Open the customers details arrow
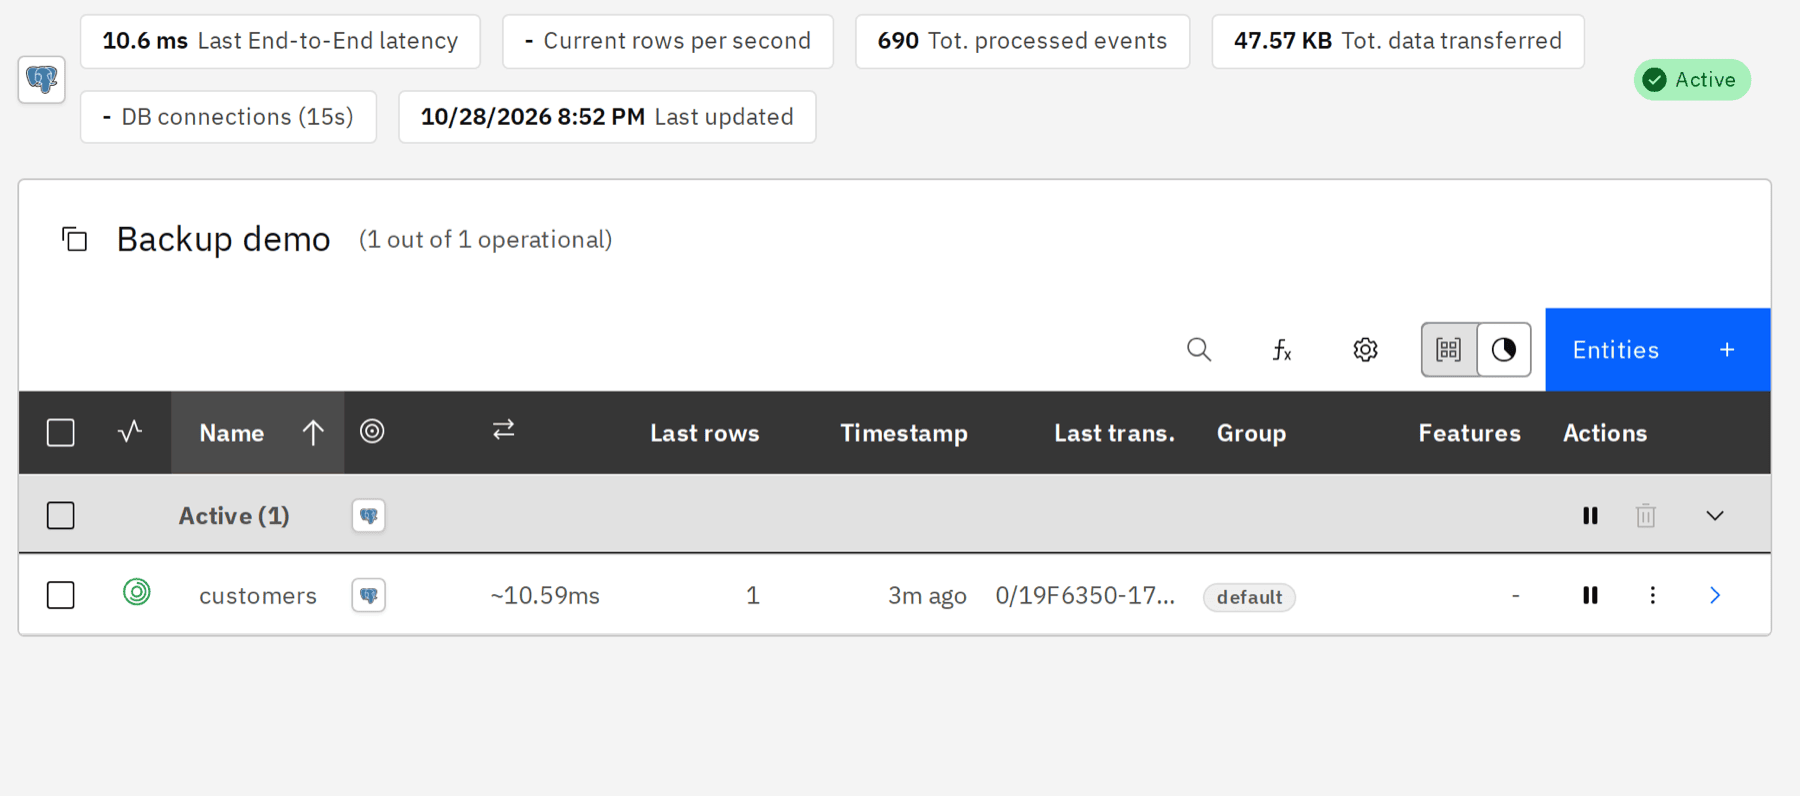 (1715, 596)
